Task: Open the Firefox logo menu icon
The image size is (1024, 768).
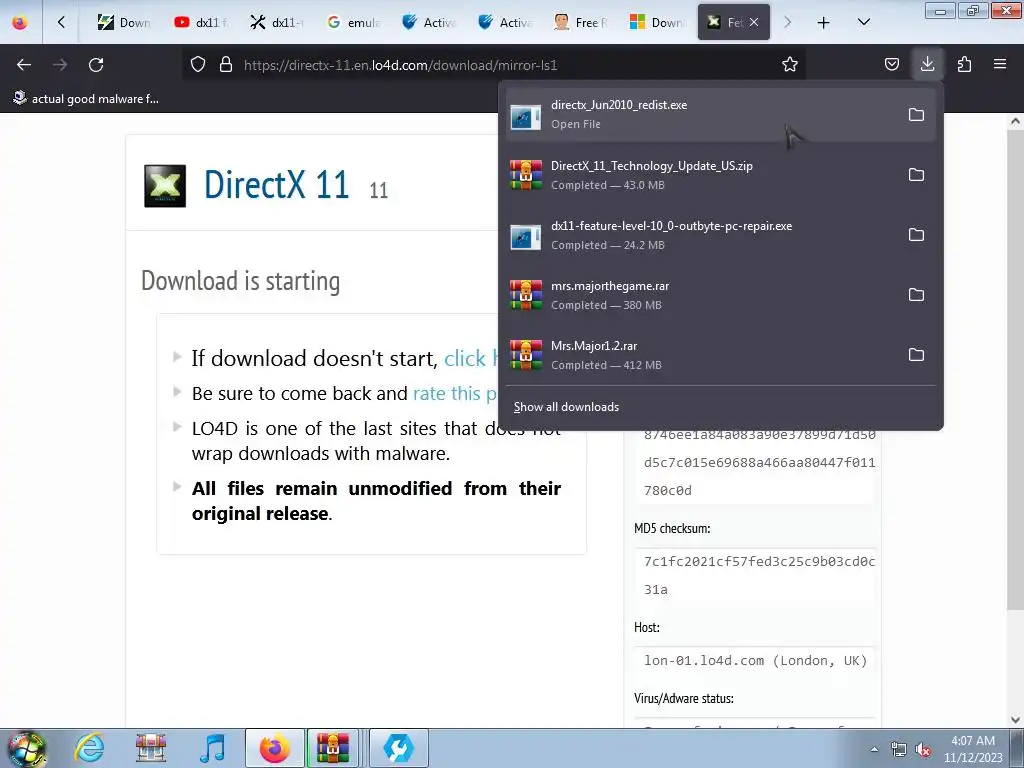Action: (x=20, y=23)
